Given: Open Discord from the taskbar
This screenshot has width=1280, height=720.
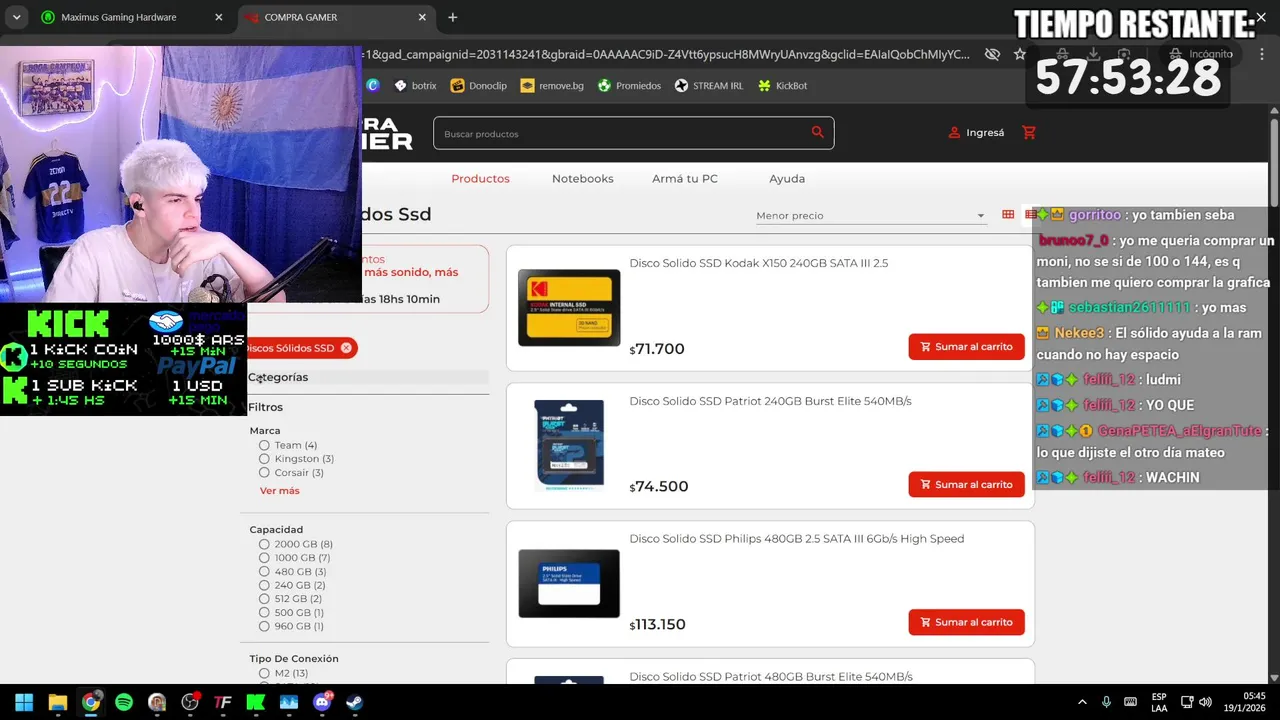Looking at the screenshot, I should (322, 702).
